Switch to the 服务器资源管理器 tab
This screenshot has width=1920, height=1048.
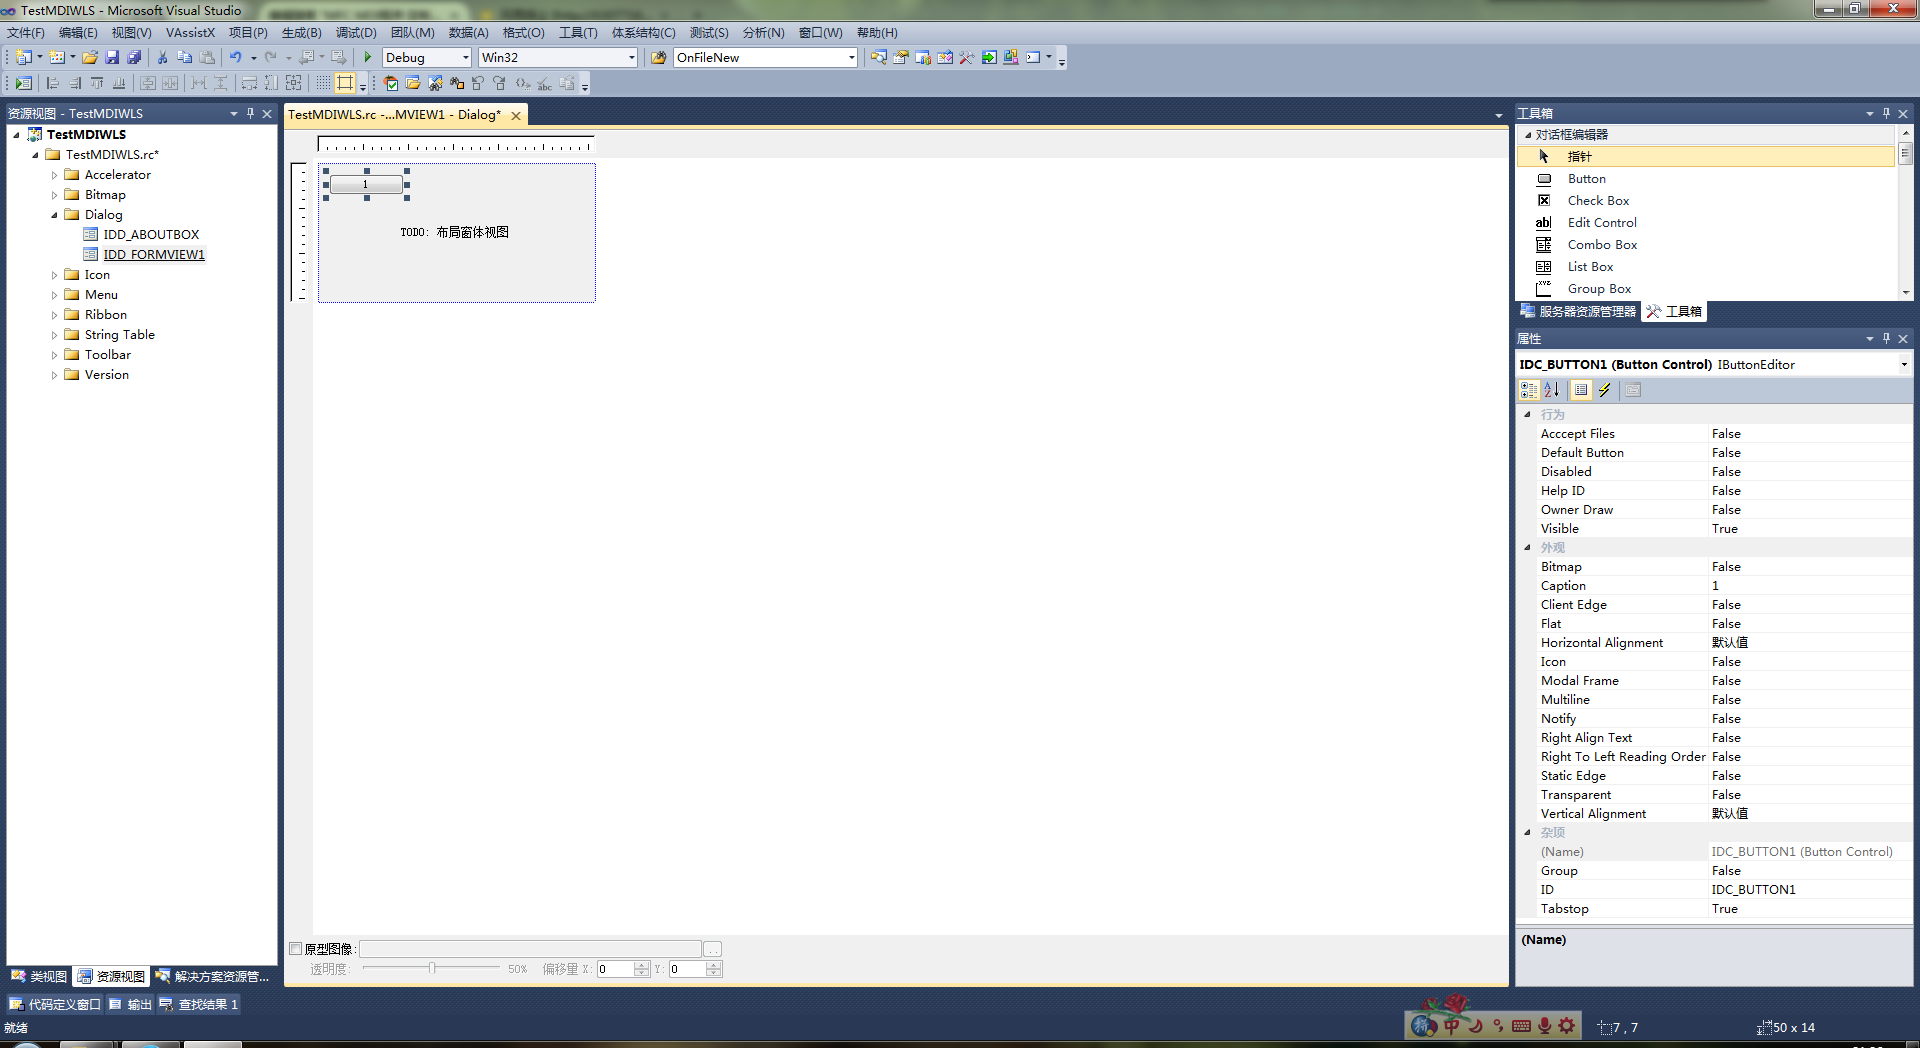[1579, 312]
